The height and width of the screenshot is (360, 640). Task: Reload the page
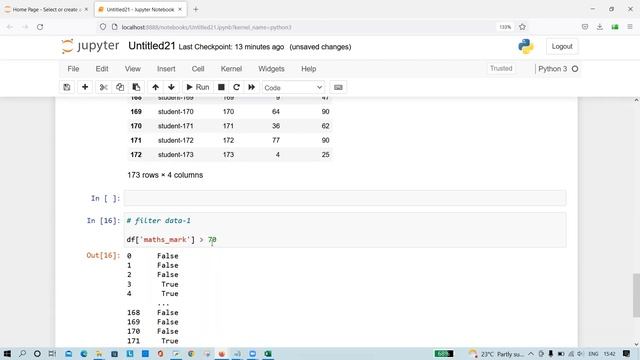tap(40, 27)
